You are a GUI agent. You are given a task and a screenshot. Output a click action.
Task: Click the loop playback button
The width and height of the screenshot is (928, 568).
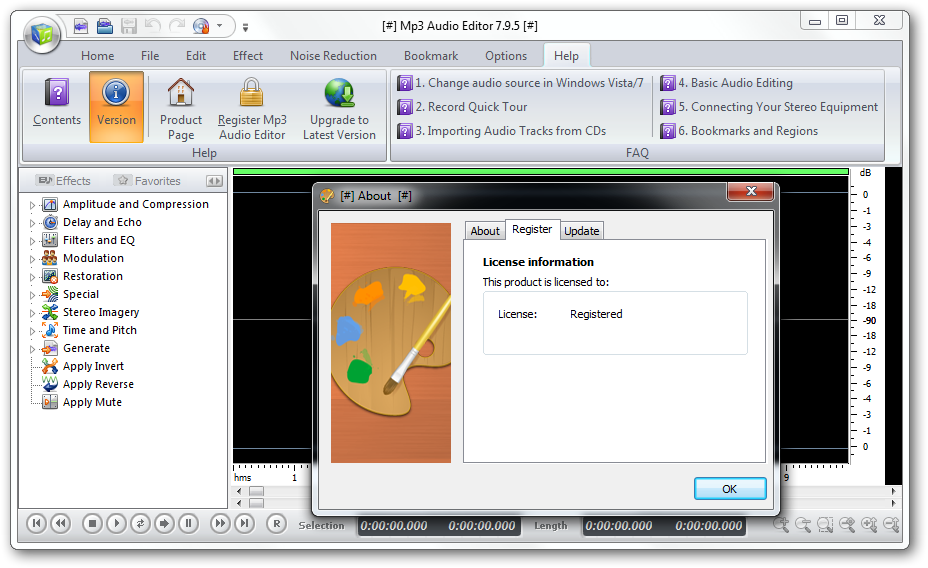tap(140, 523)
